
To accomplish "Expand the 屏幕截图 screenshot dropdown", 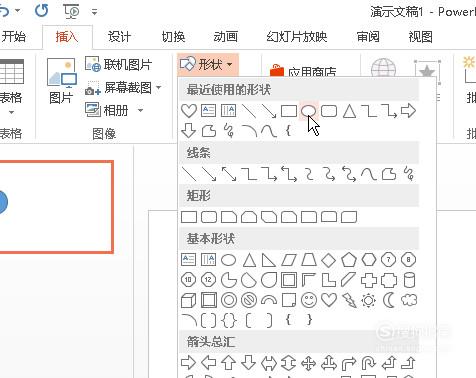I will [159, 88].
